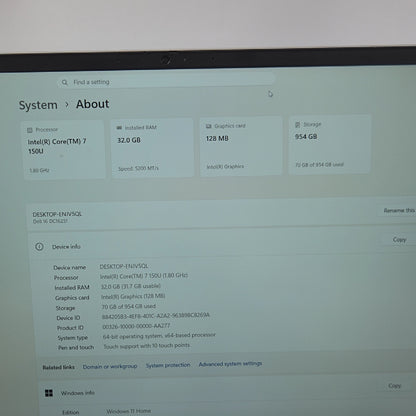Image resolution: width=416 pixels, height=416 pixels.
Task: Select the Product ID value 00326-10000-00000-AA277
Action: point(136,326)
